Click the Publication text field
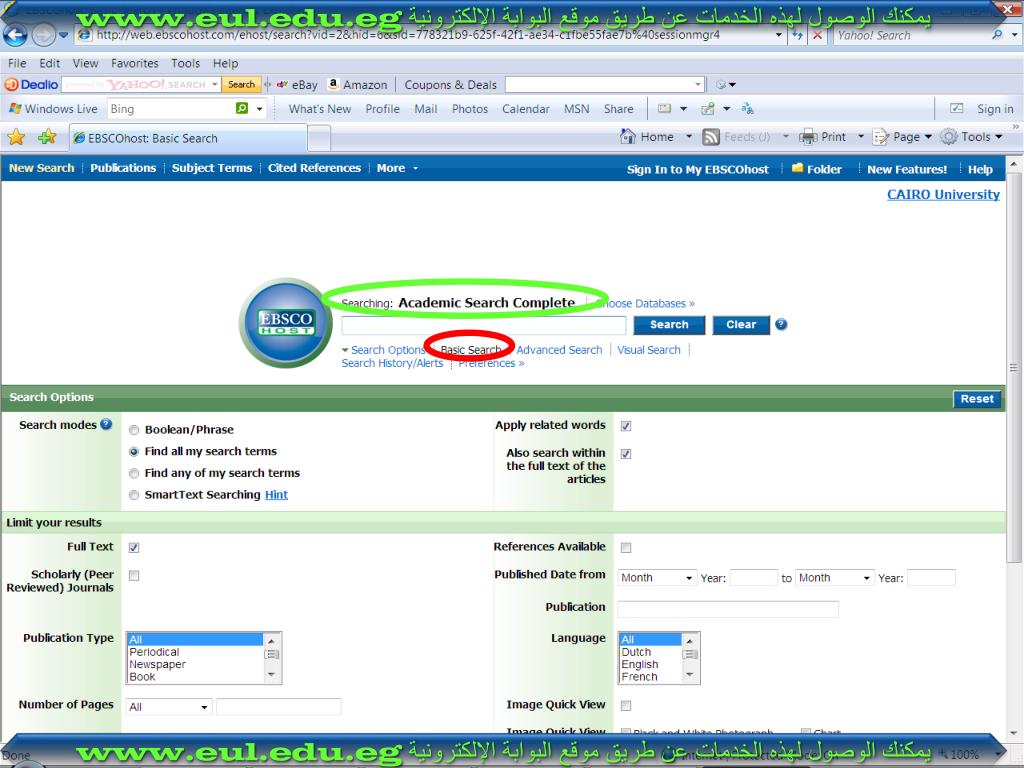 [728, 609]
